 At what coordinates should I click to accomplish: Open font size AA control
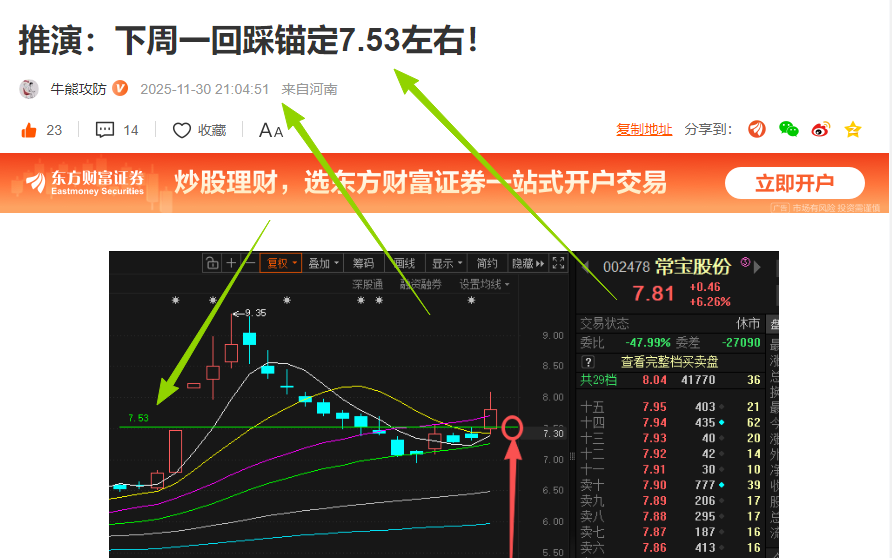(271, 130)
